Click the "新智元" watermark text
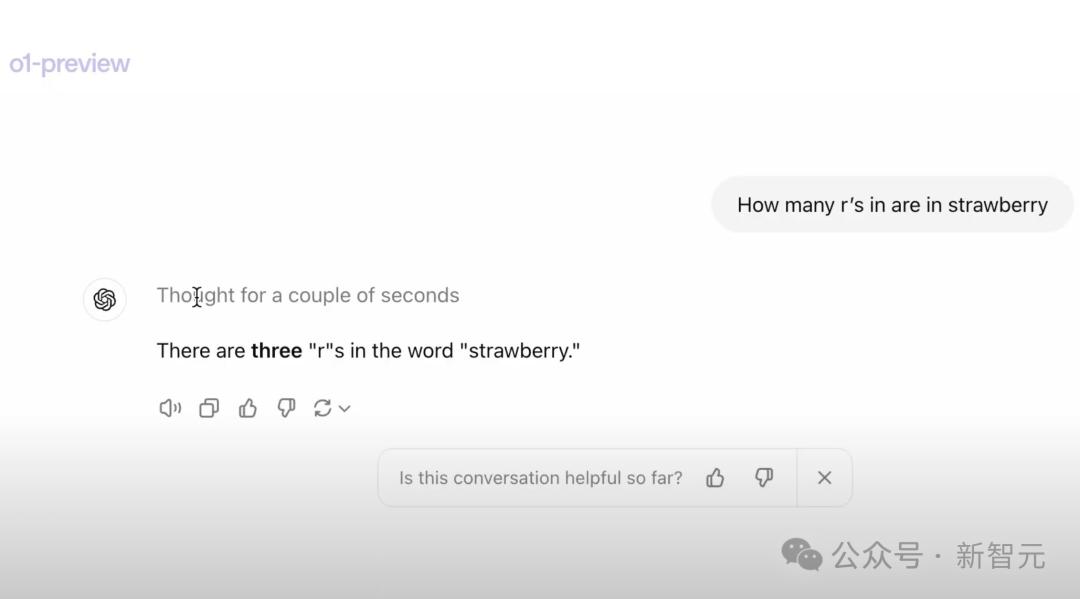This screenshot has width=1080, height=599. [x=1000, y=556]
